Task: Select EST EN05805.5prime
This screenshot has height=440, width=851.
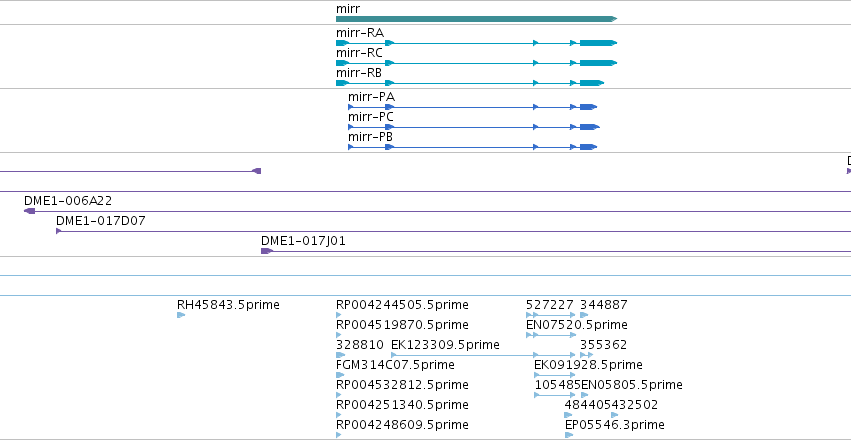Action: tap(632, 385)
